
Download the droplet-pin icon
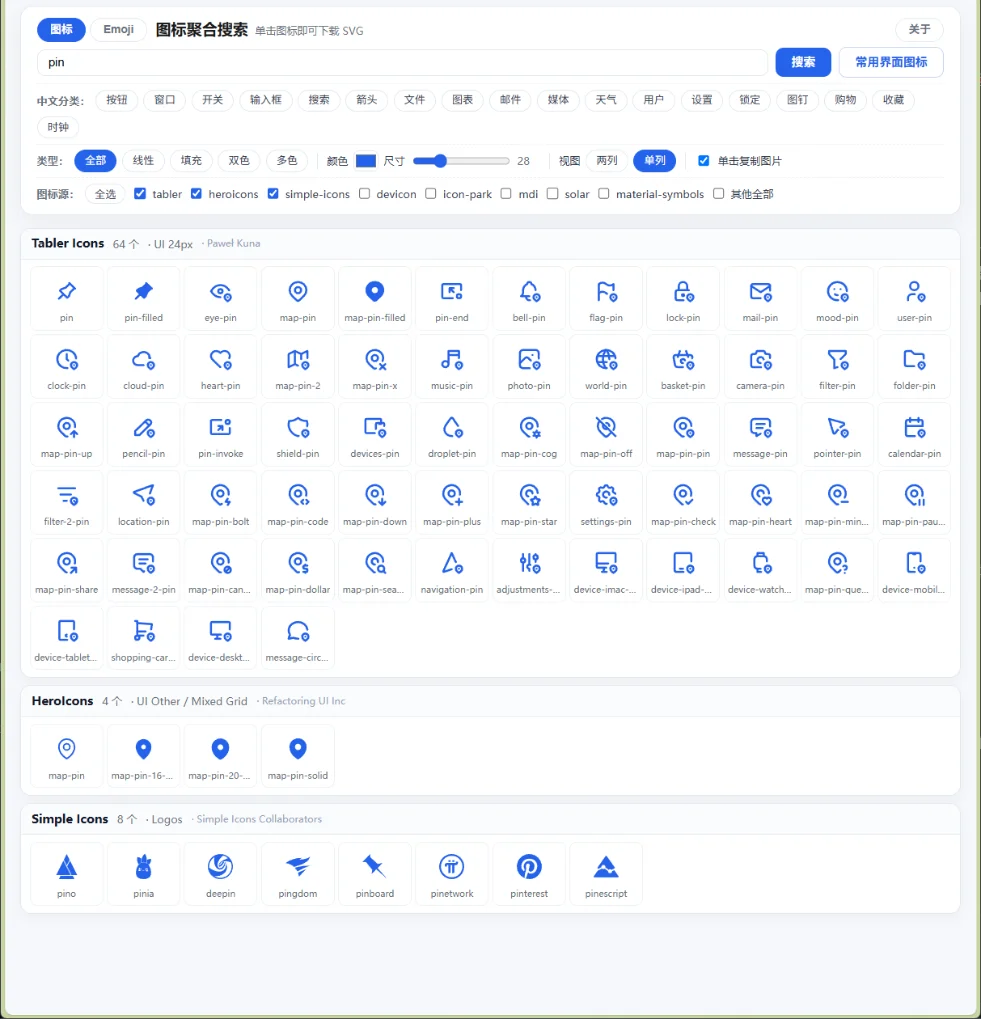tap(452, 434)
